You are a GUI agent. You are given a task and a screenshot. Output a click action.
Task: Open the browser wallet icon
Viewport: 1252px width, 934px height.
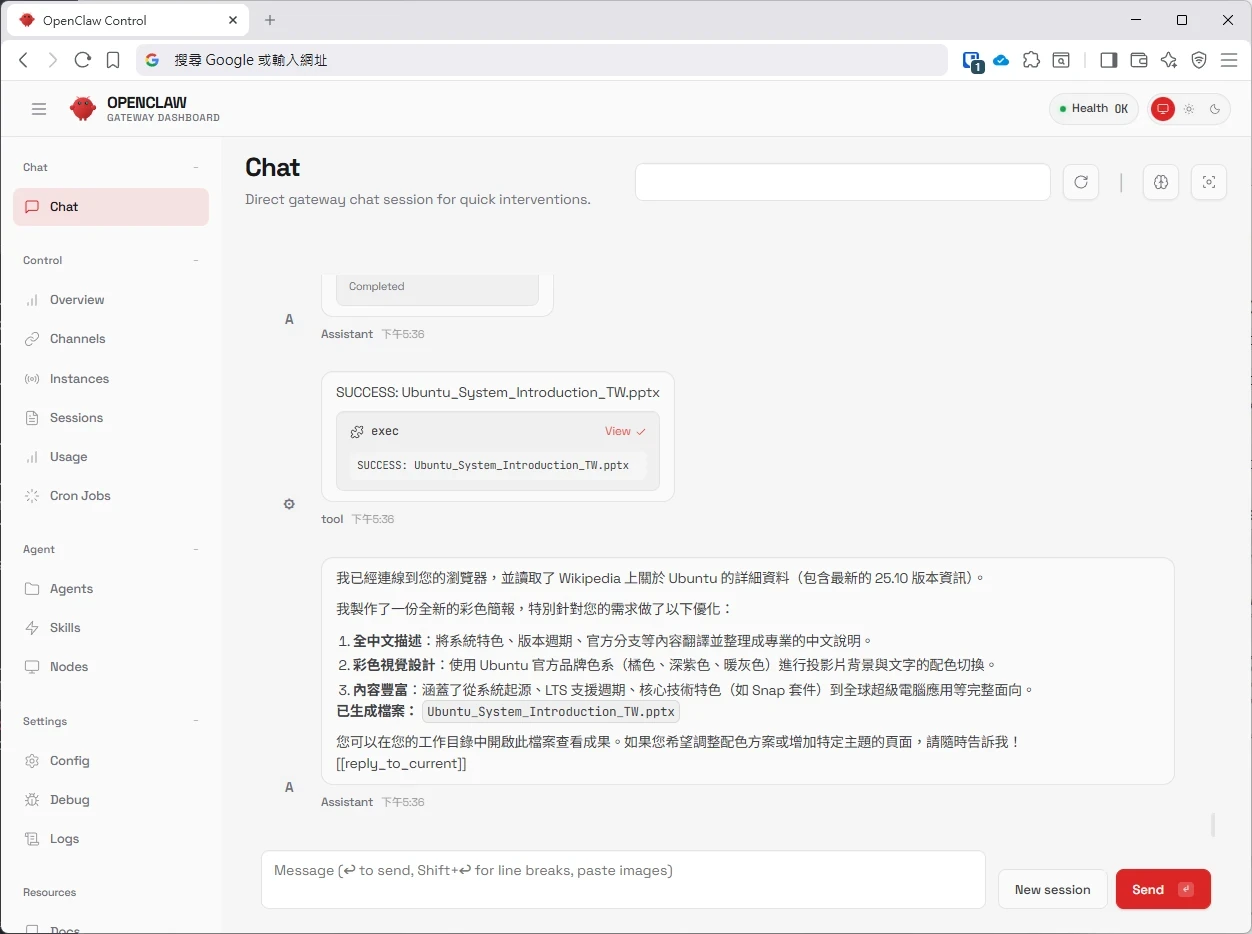1138,60
